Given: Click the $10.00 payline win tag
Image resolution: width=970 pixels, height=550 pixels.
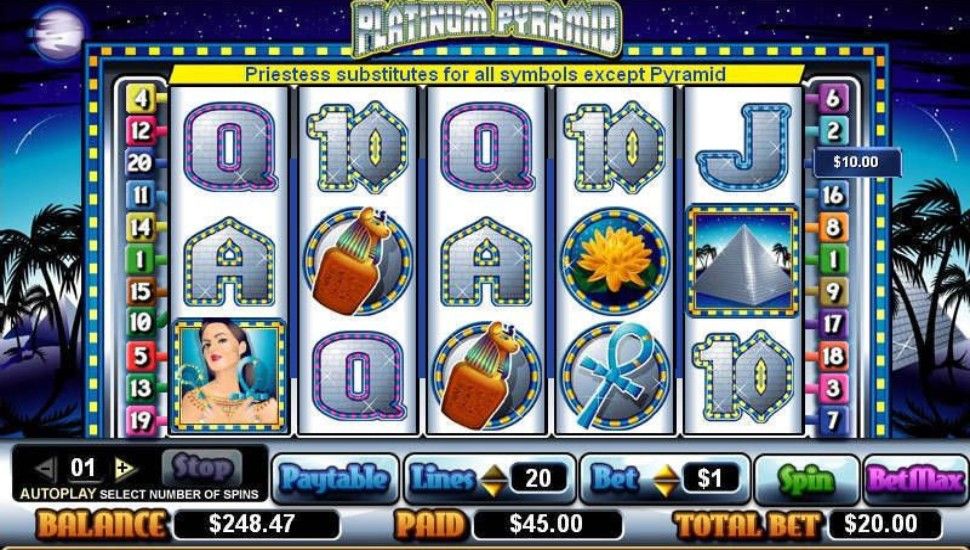Looking at the screenshot, I should coord(856,162).
